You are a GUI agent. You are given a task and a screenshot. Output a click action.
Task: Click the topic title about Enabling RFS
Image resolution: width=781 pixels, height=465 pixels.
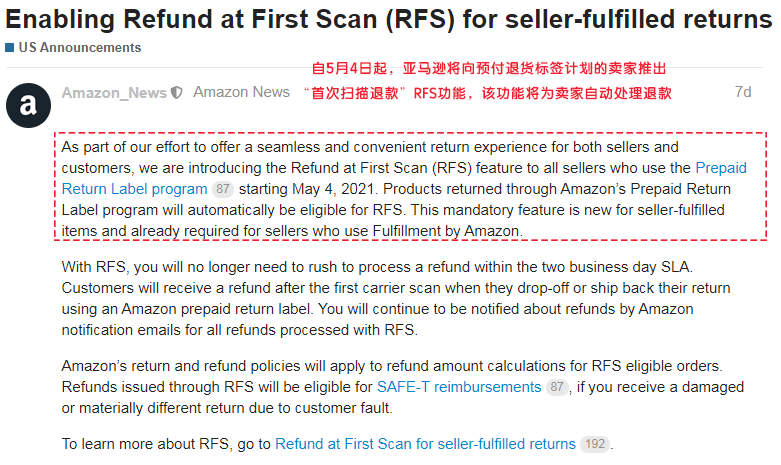point(389,19)
